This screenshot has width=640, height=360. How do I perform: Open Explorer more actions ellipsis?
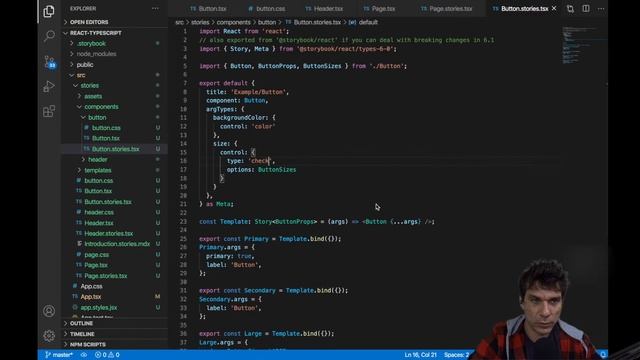pyautogui.click(x=155, y=9)
